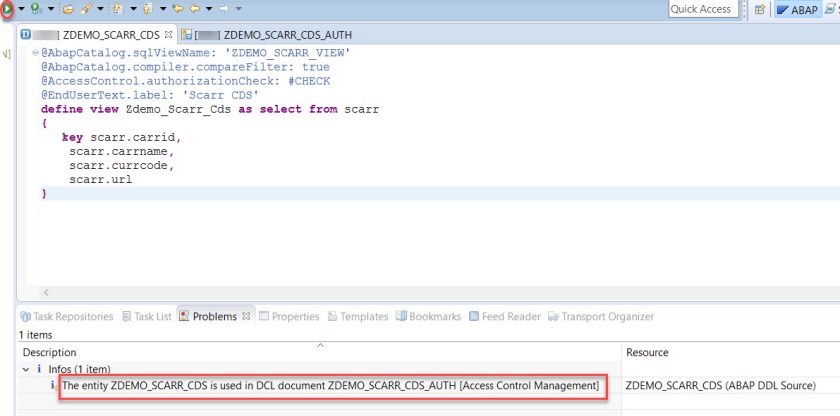Click the Search flashlight toolbar icon
The height and width of the screenshot is (416, 840).
[x=86, y=9]
